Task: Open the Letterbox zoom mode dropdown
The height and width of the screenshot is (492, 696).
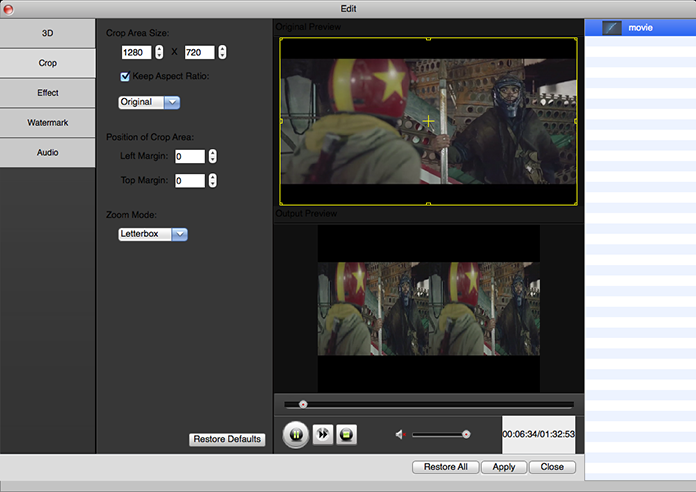Action: click(153, 234)
